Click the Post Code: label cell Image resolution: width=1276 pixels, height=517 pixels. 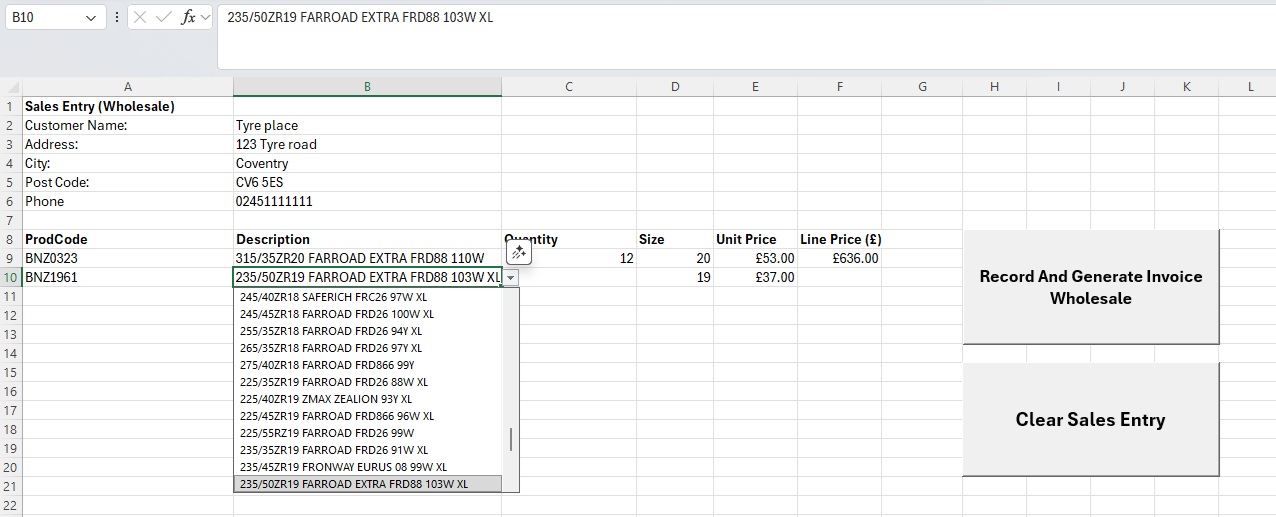[x=127, y=182]
